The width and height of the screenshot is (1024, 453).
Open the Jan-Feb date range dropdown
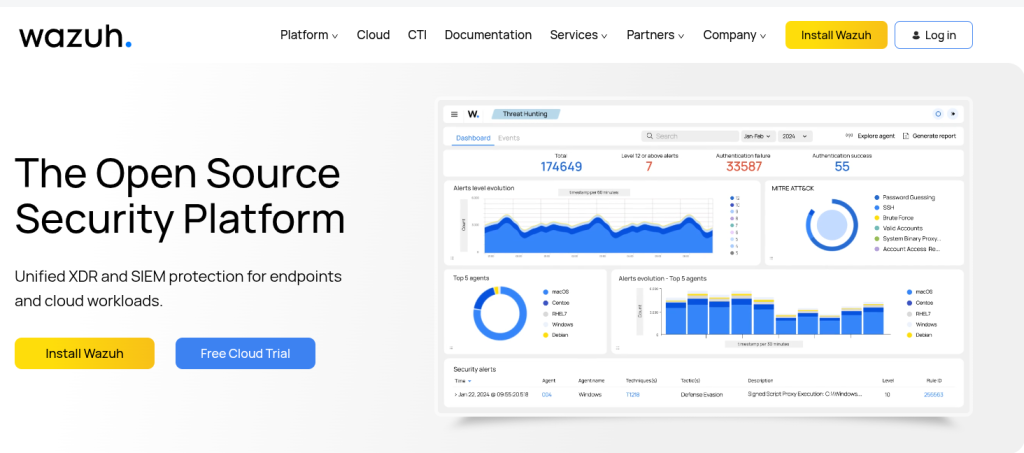point(757,136)
